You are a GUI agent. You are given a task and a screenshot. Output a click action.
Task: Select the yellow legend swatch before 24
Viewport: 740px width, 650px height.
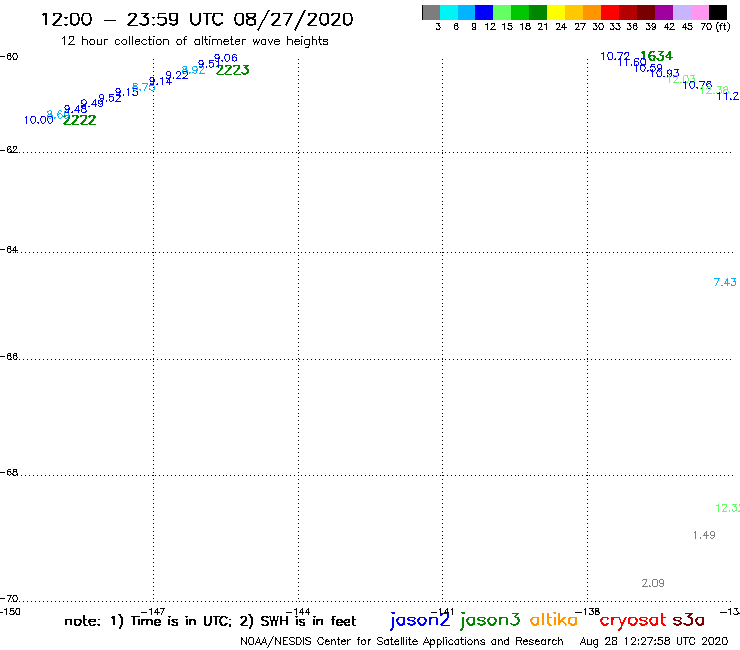point(556,12)
